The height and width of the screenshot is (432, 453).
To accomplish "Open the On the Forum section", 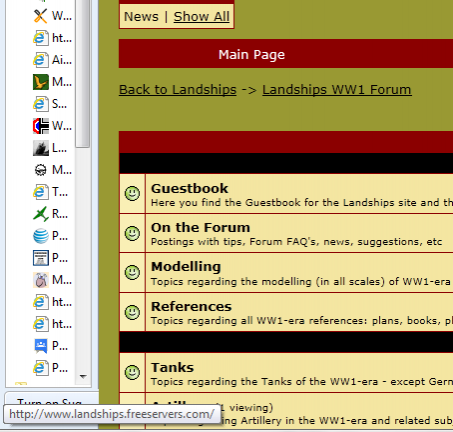I will click(x=201, y=227).
